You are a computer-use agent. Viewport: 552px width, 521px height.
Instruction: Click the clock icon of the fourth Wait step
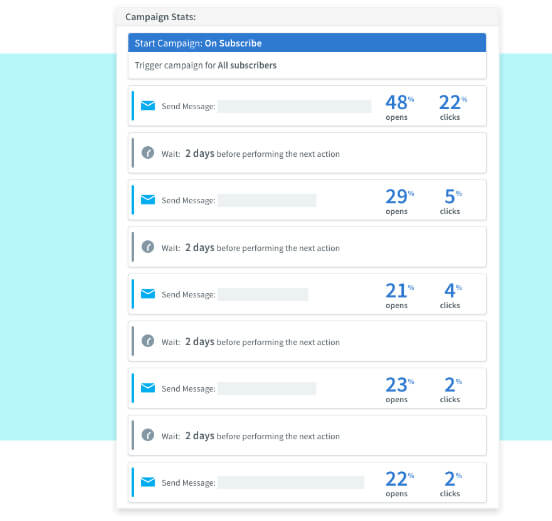click(148, 435)
